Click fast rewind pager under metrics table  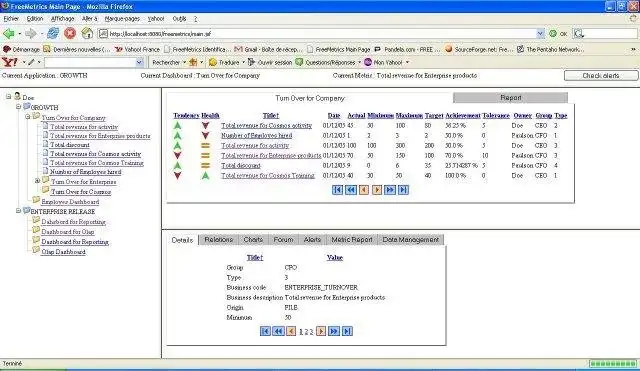point(351,190)
